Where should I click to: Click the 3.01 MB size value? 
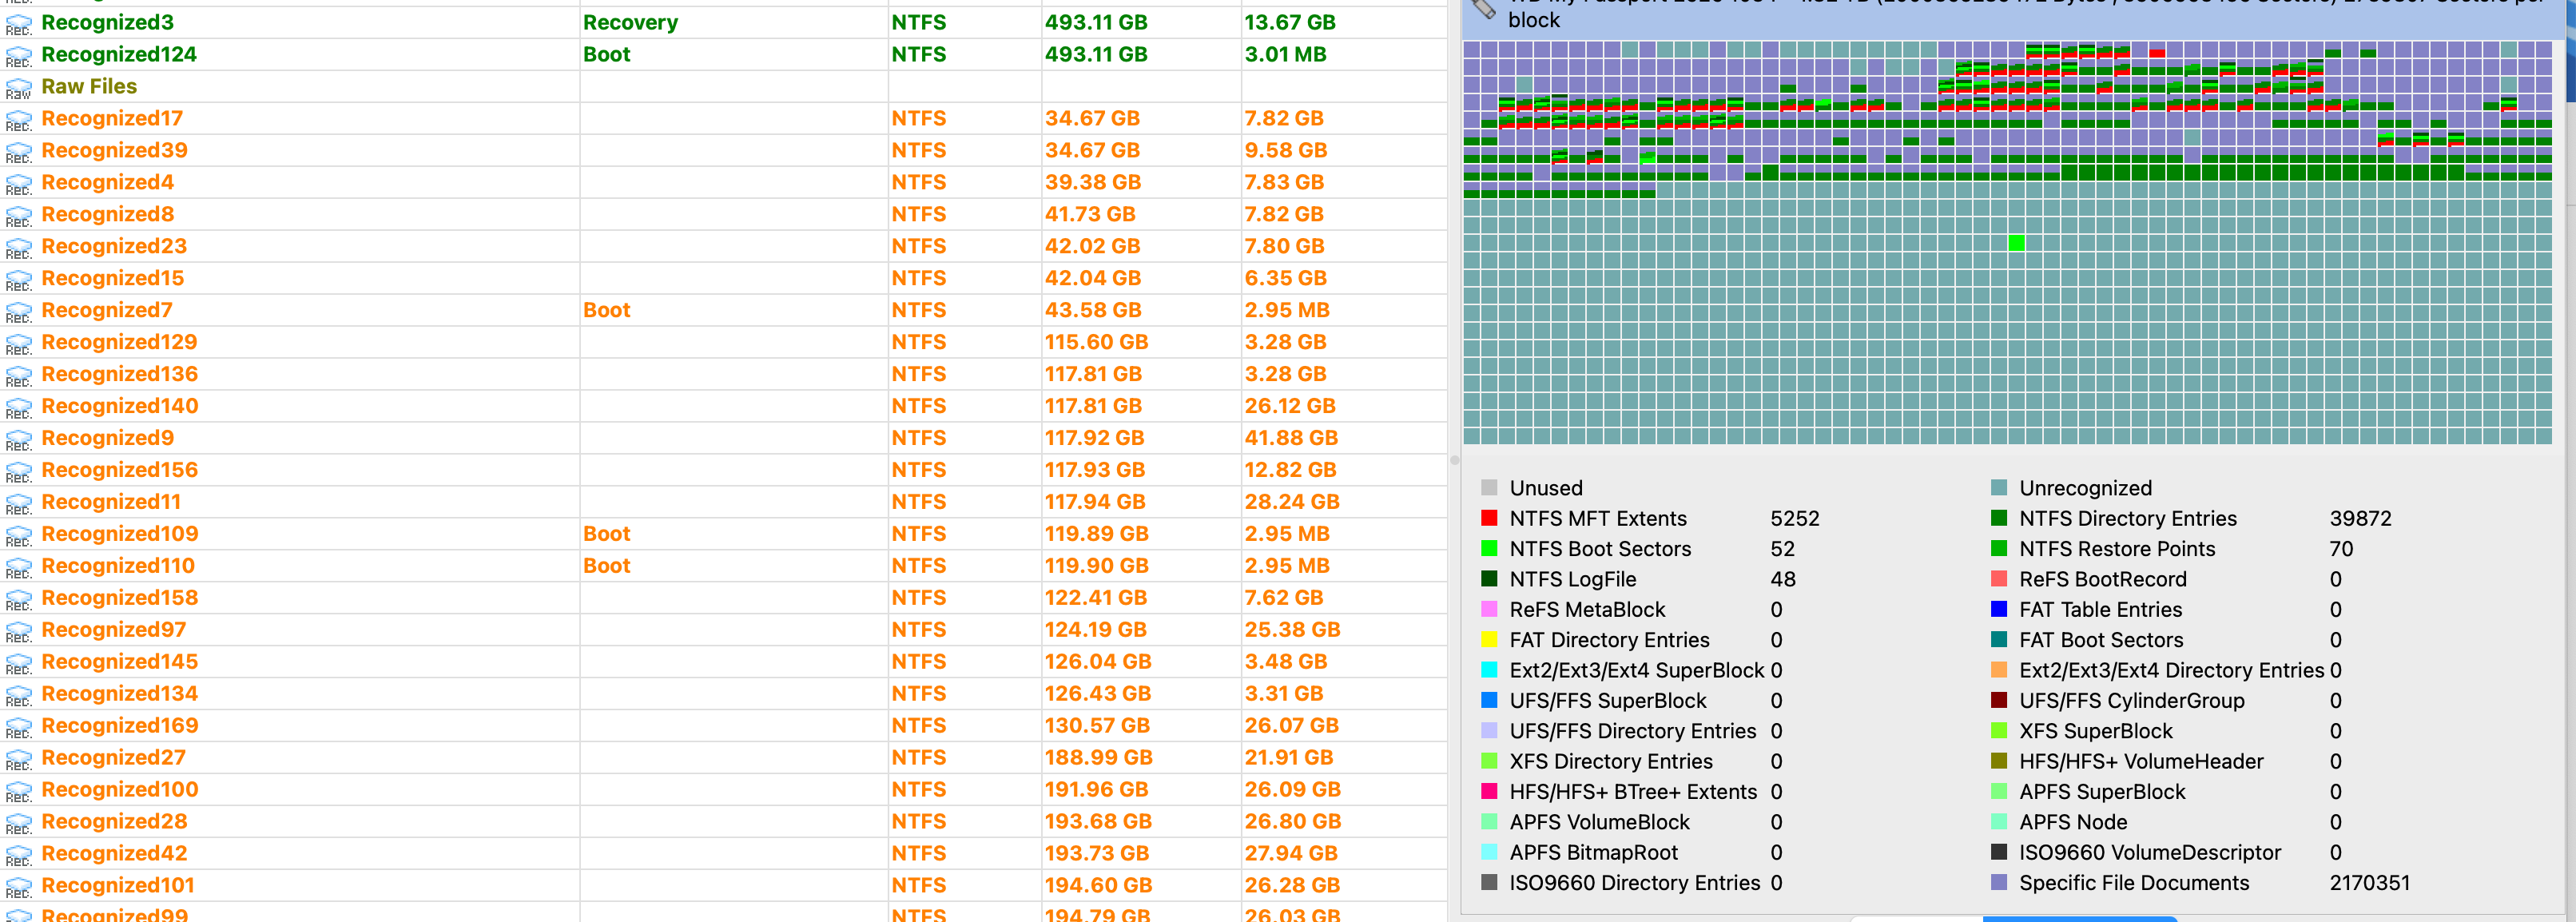(1285, 54)
